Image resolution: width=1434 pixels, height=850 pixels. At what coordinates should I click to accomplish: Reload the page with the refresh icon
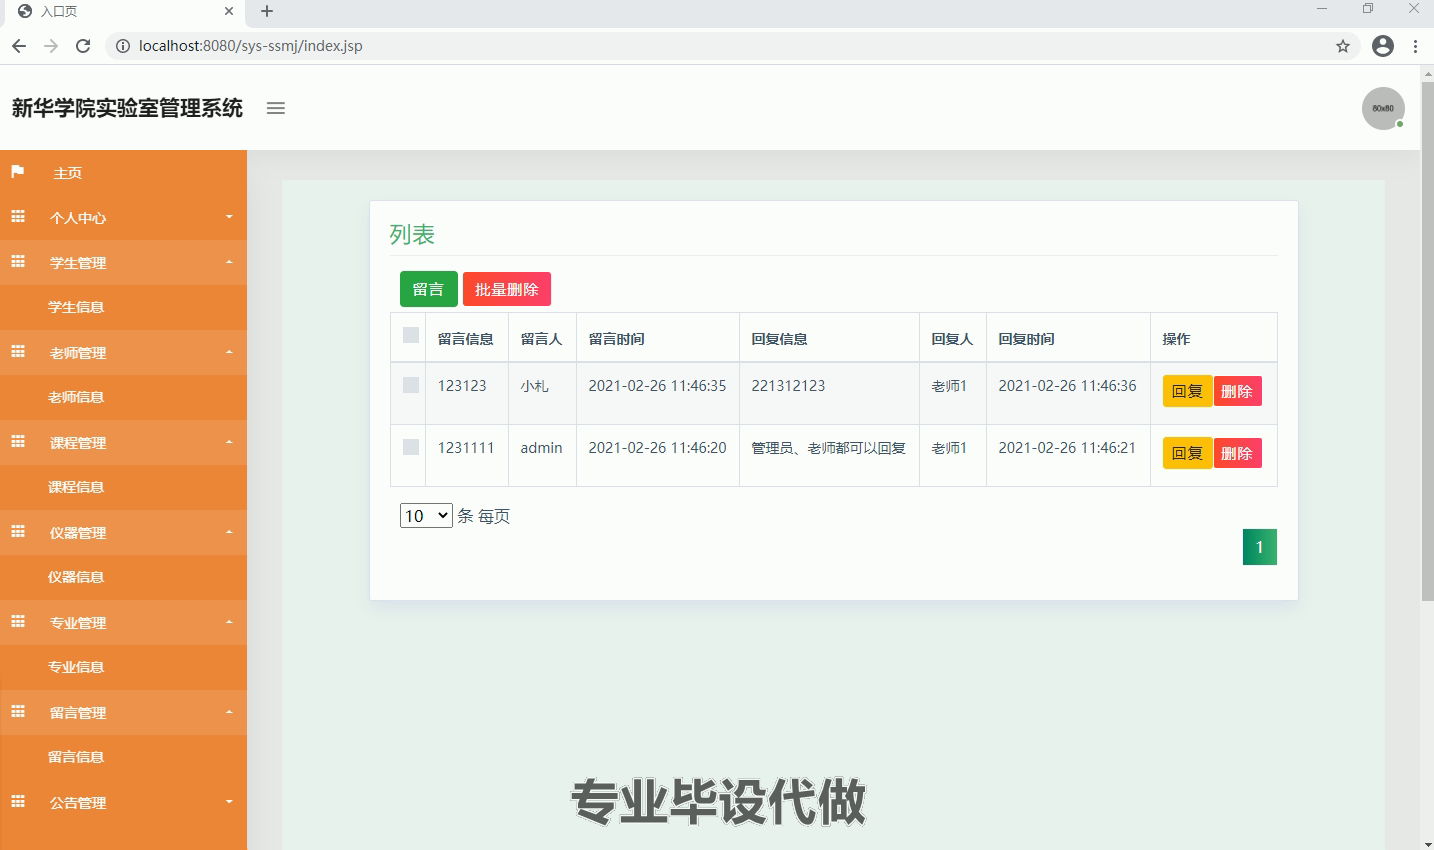point(83,46)
